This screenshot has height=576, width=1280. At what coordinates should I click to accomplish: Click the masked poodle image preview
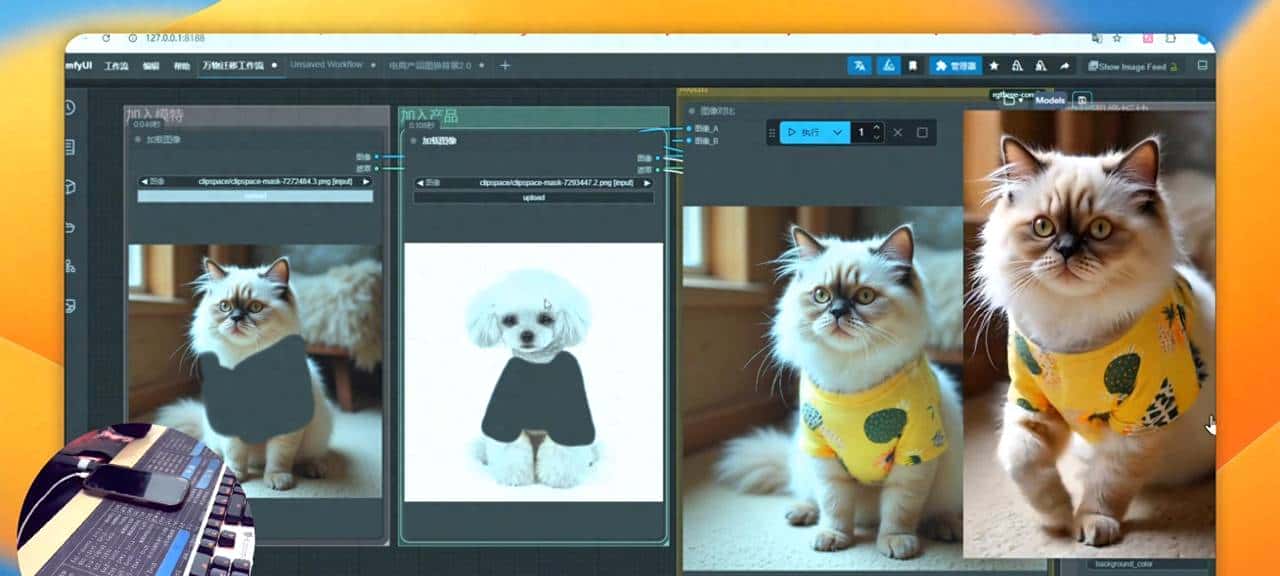point(533,372)
